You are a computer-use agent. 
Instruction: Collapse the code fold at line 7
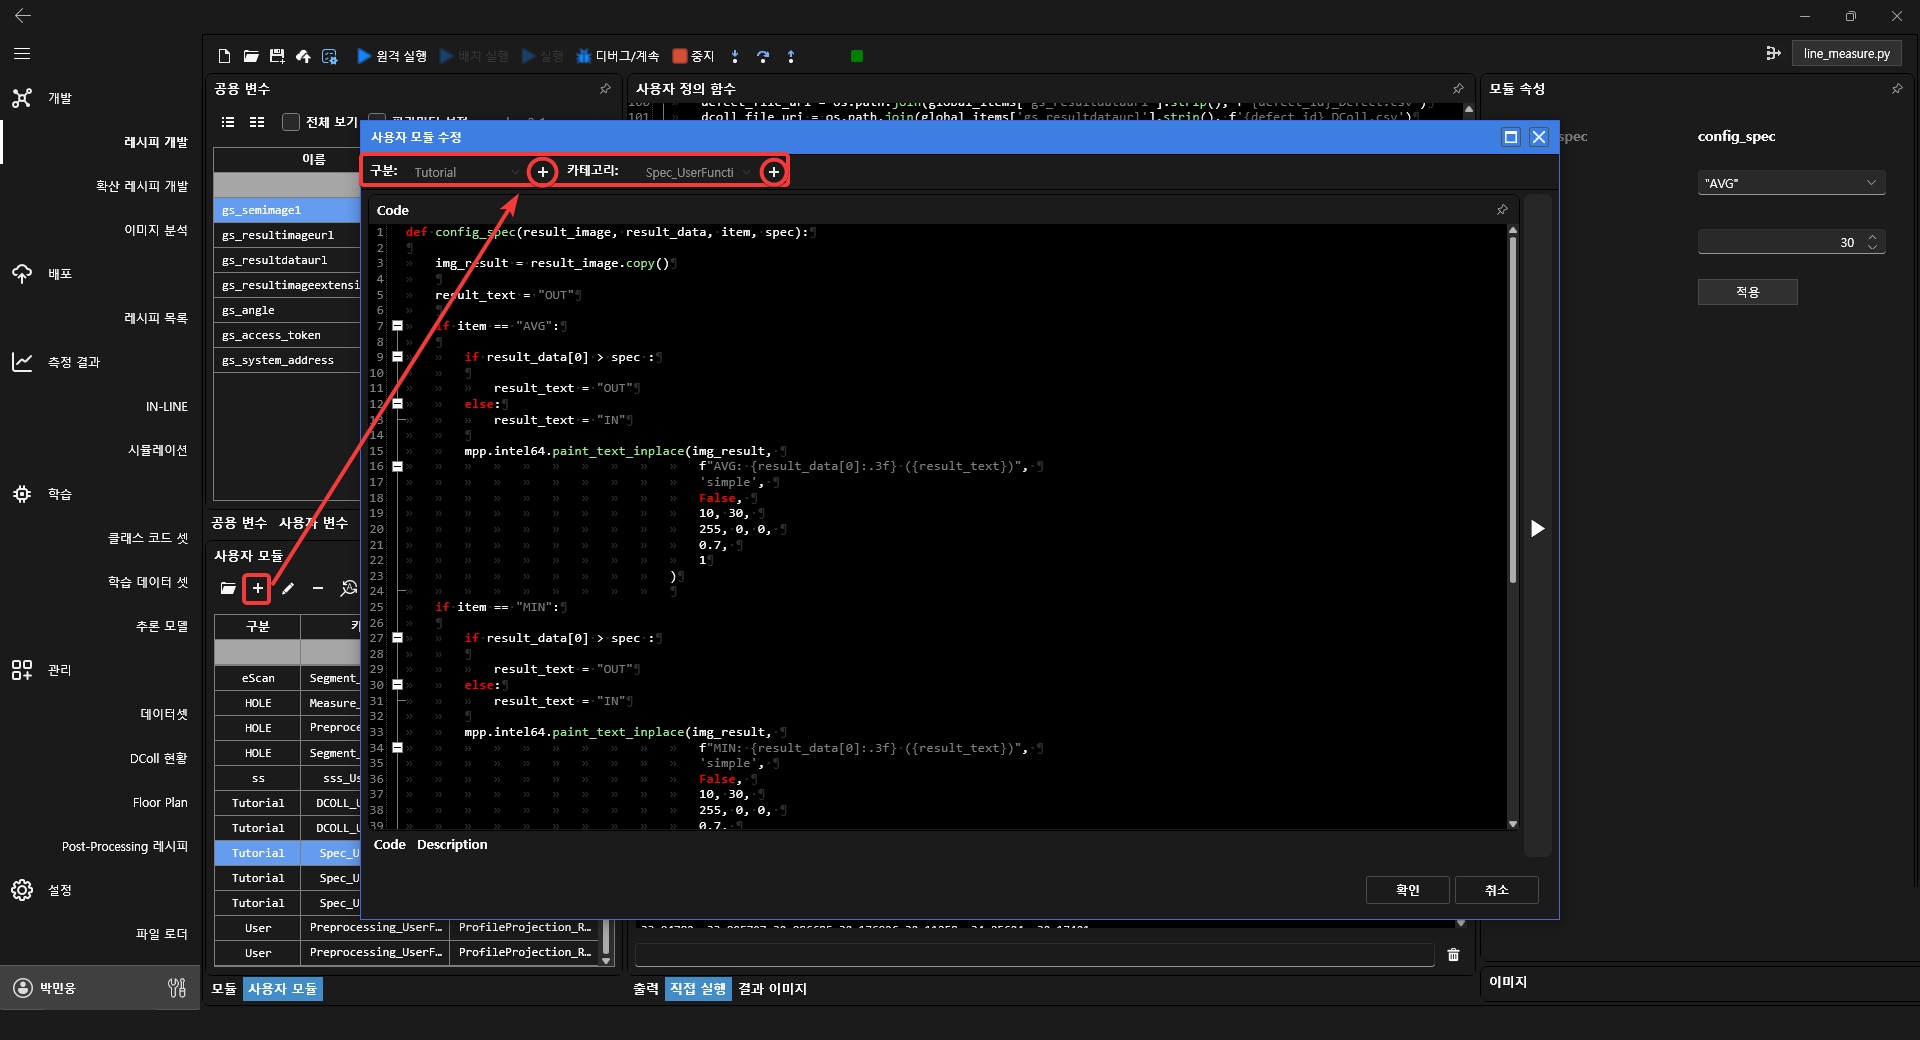(x=397, y=326)
